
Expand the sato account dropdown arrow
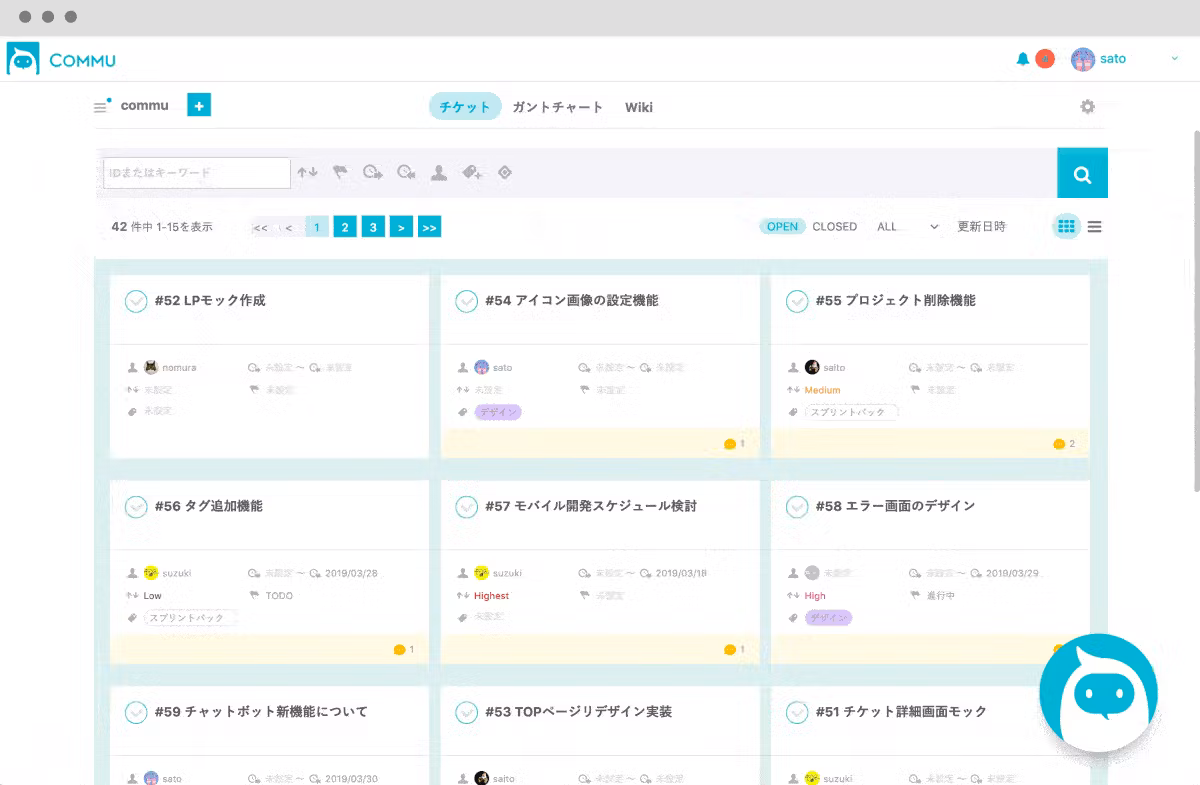(x=1175, y=59)
